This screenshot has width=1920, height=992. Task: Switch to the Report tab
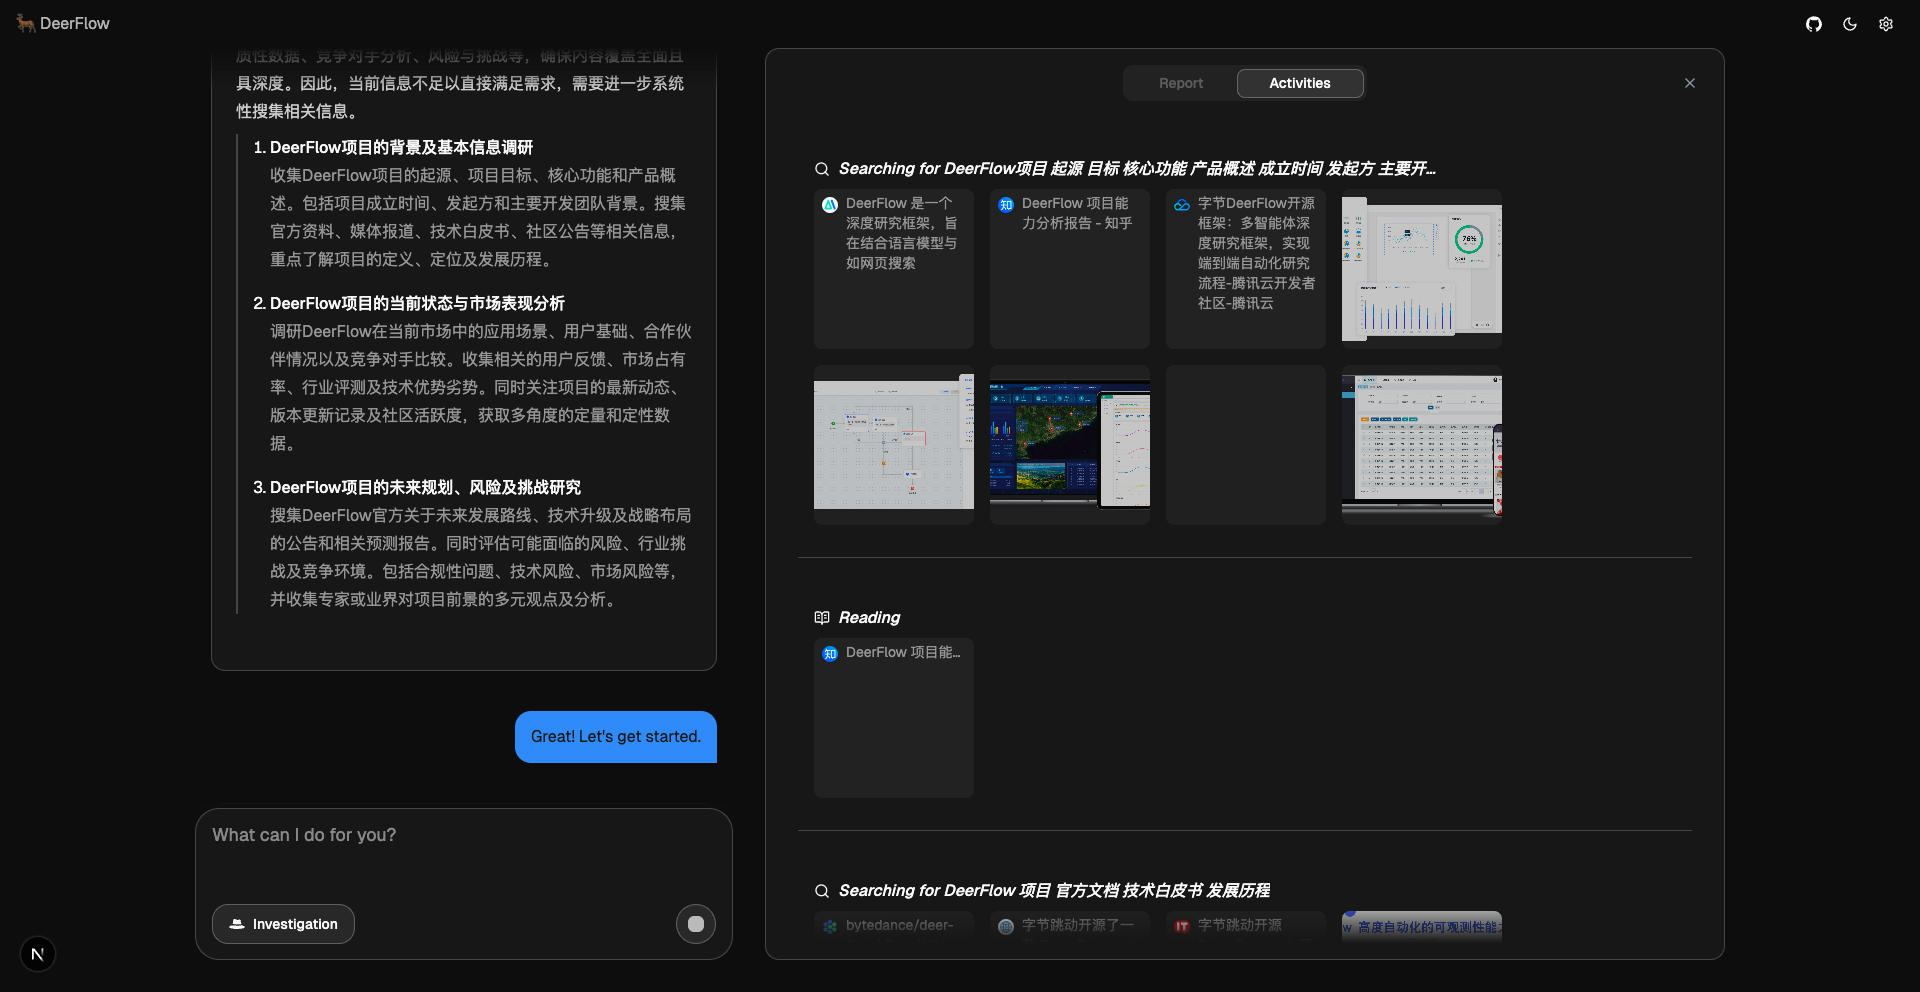[x=1180, y=83]
